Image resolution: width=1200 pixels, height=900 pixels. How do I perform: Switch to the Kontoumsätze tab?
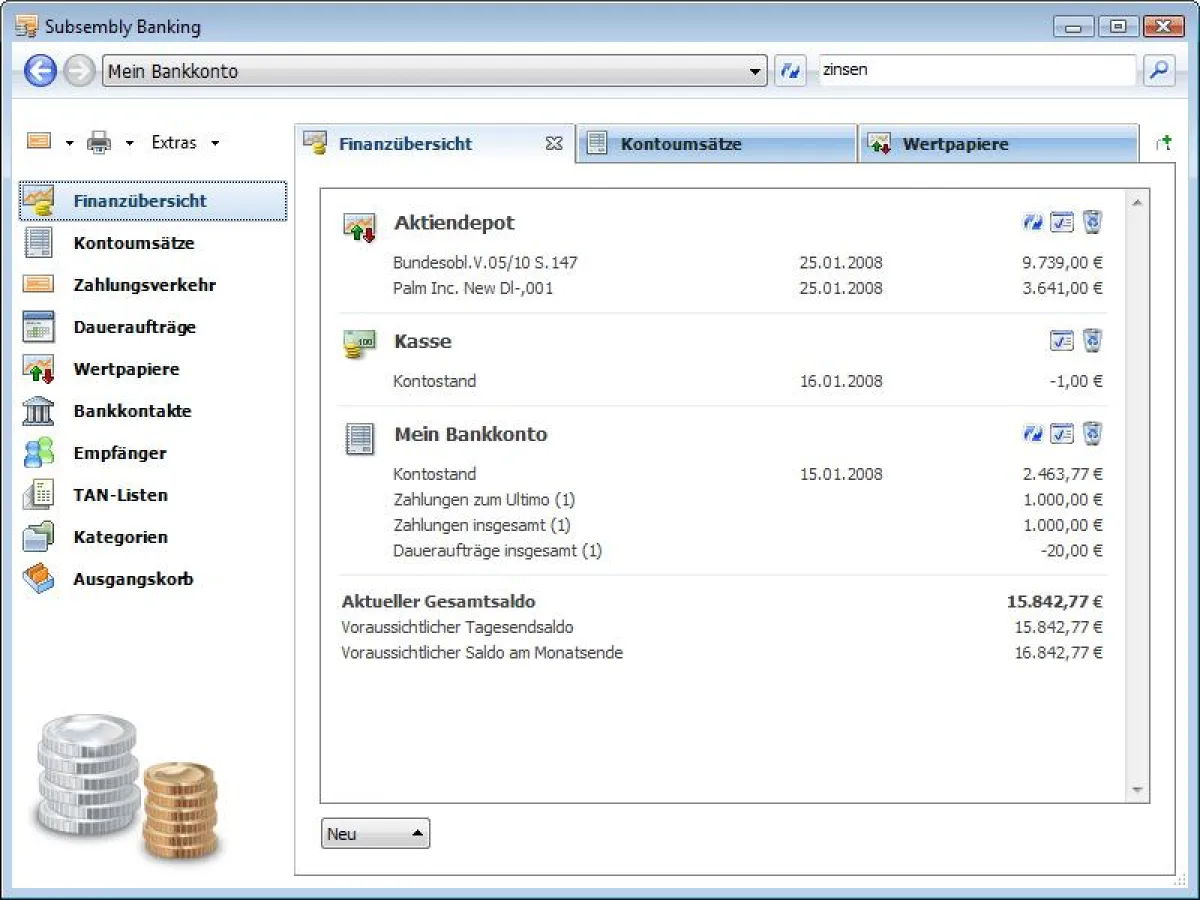pyautogui.click(x=680, y=144)
